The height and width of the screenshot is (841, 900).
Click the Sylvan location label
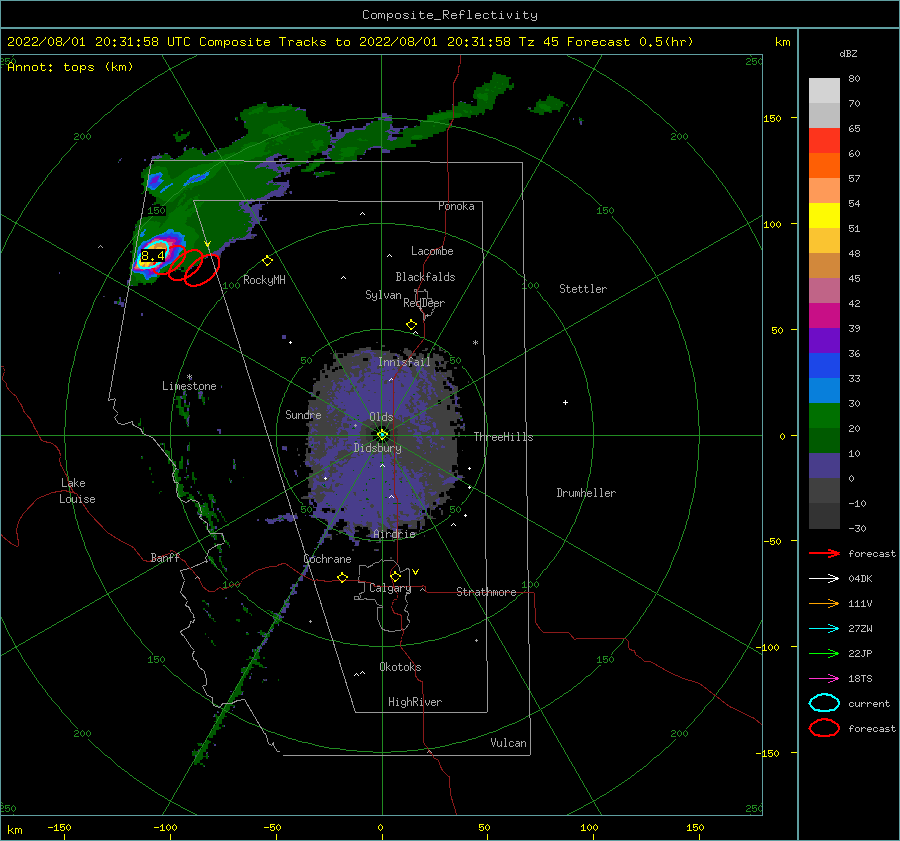pyautogui.click(x=383, y=295)
